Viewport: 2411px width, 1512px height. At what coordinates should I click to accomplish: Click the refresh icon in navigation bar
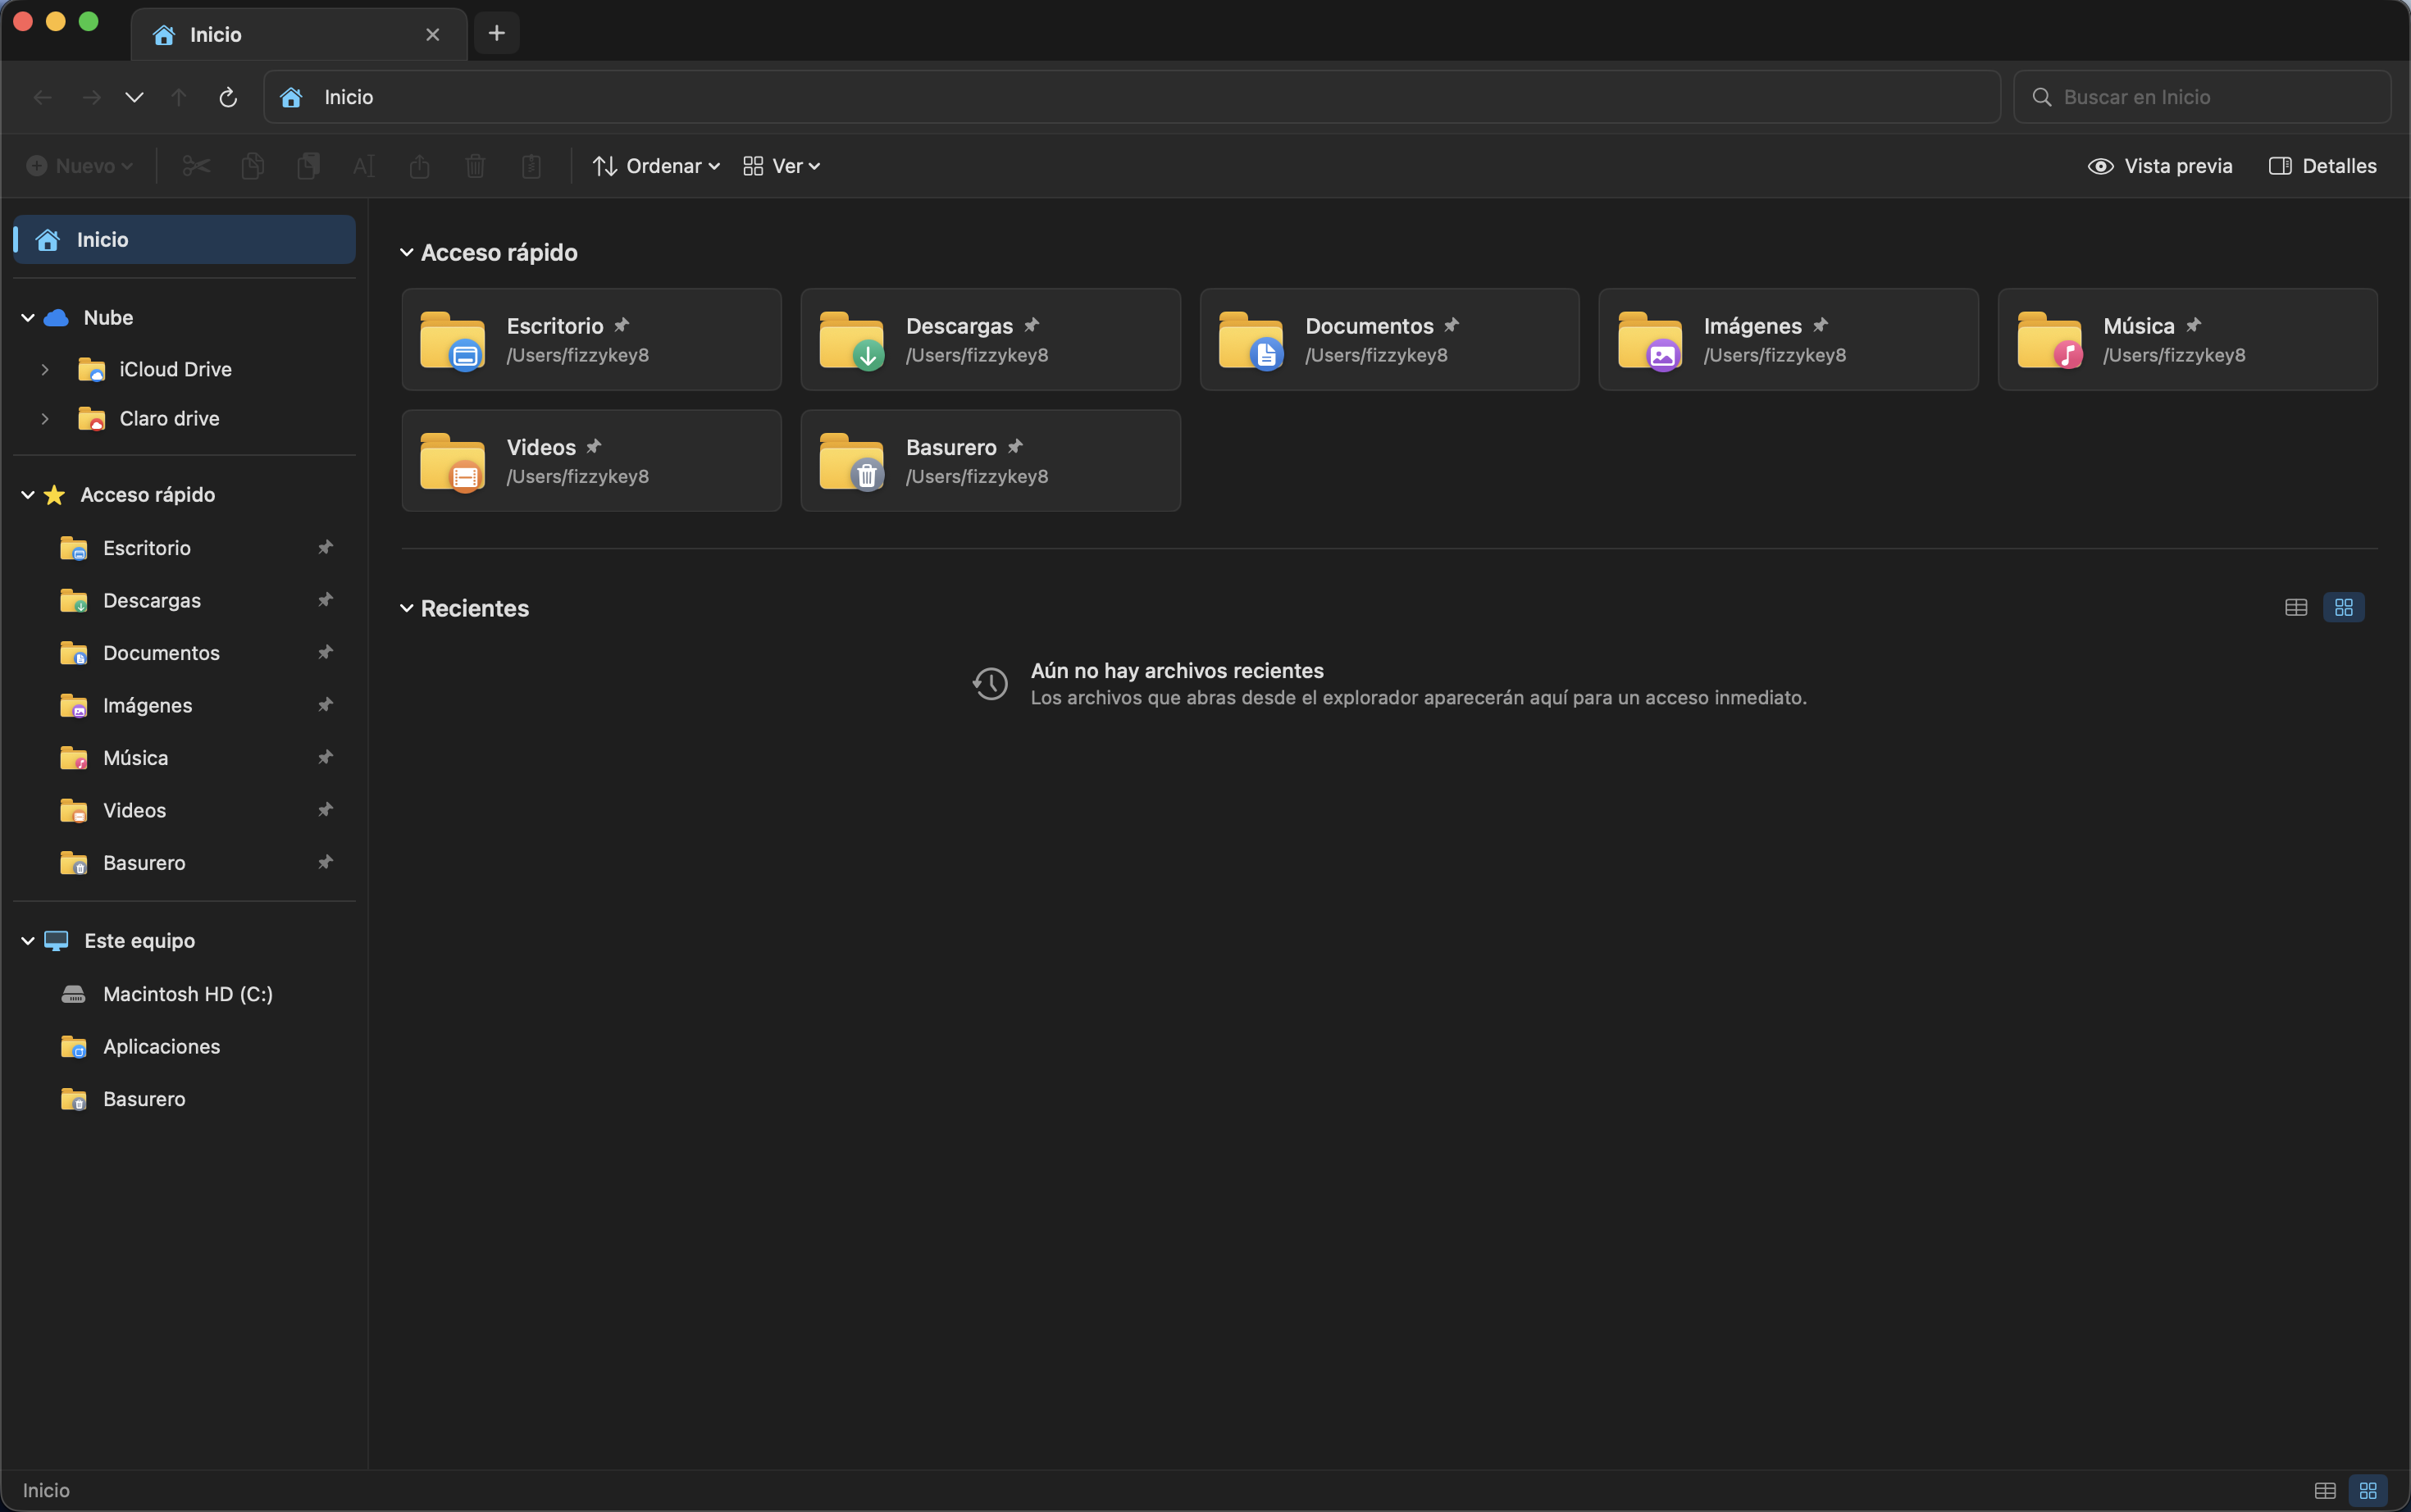228,97
